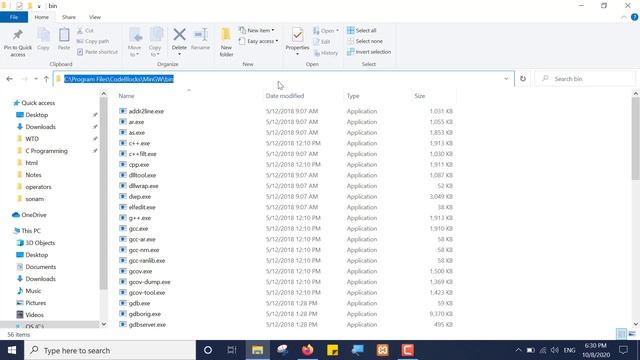
Task: Click History in the Open group
Action: (x=326, y=53)
